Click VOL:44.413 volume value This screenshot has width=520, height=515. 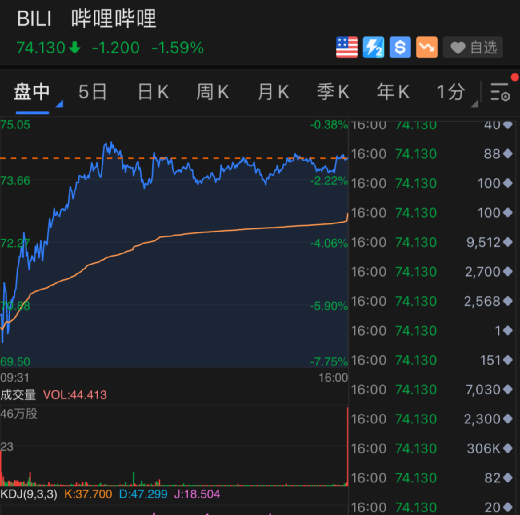pyautogui.click(x=75, y=395)
